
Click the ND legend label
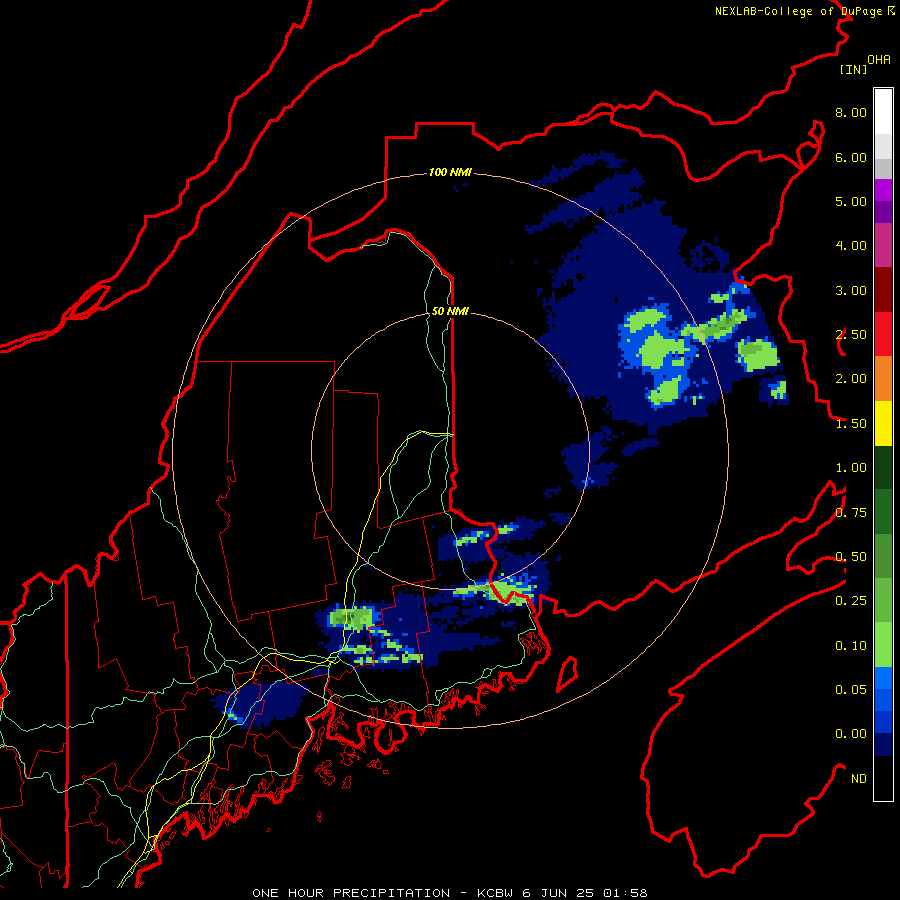click(x=859, y=779)
